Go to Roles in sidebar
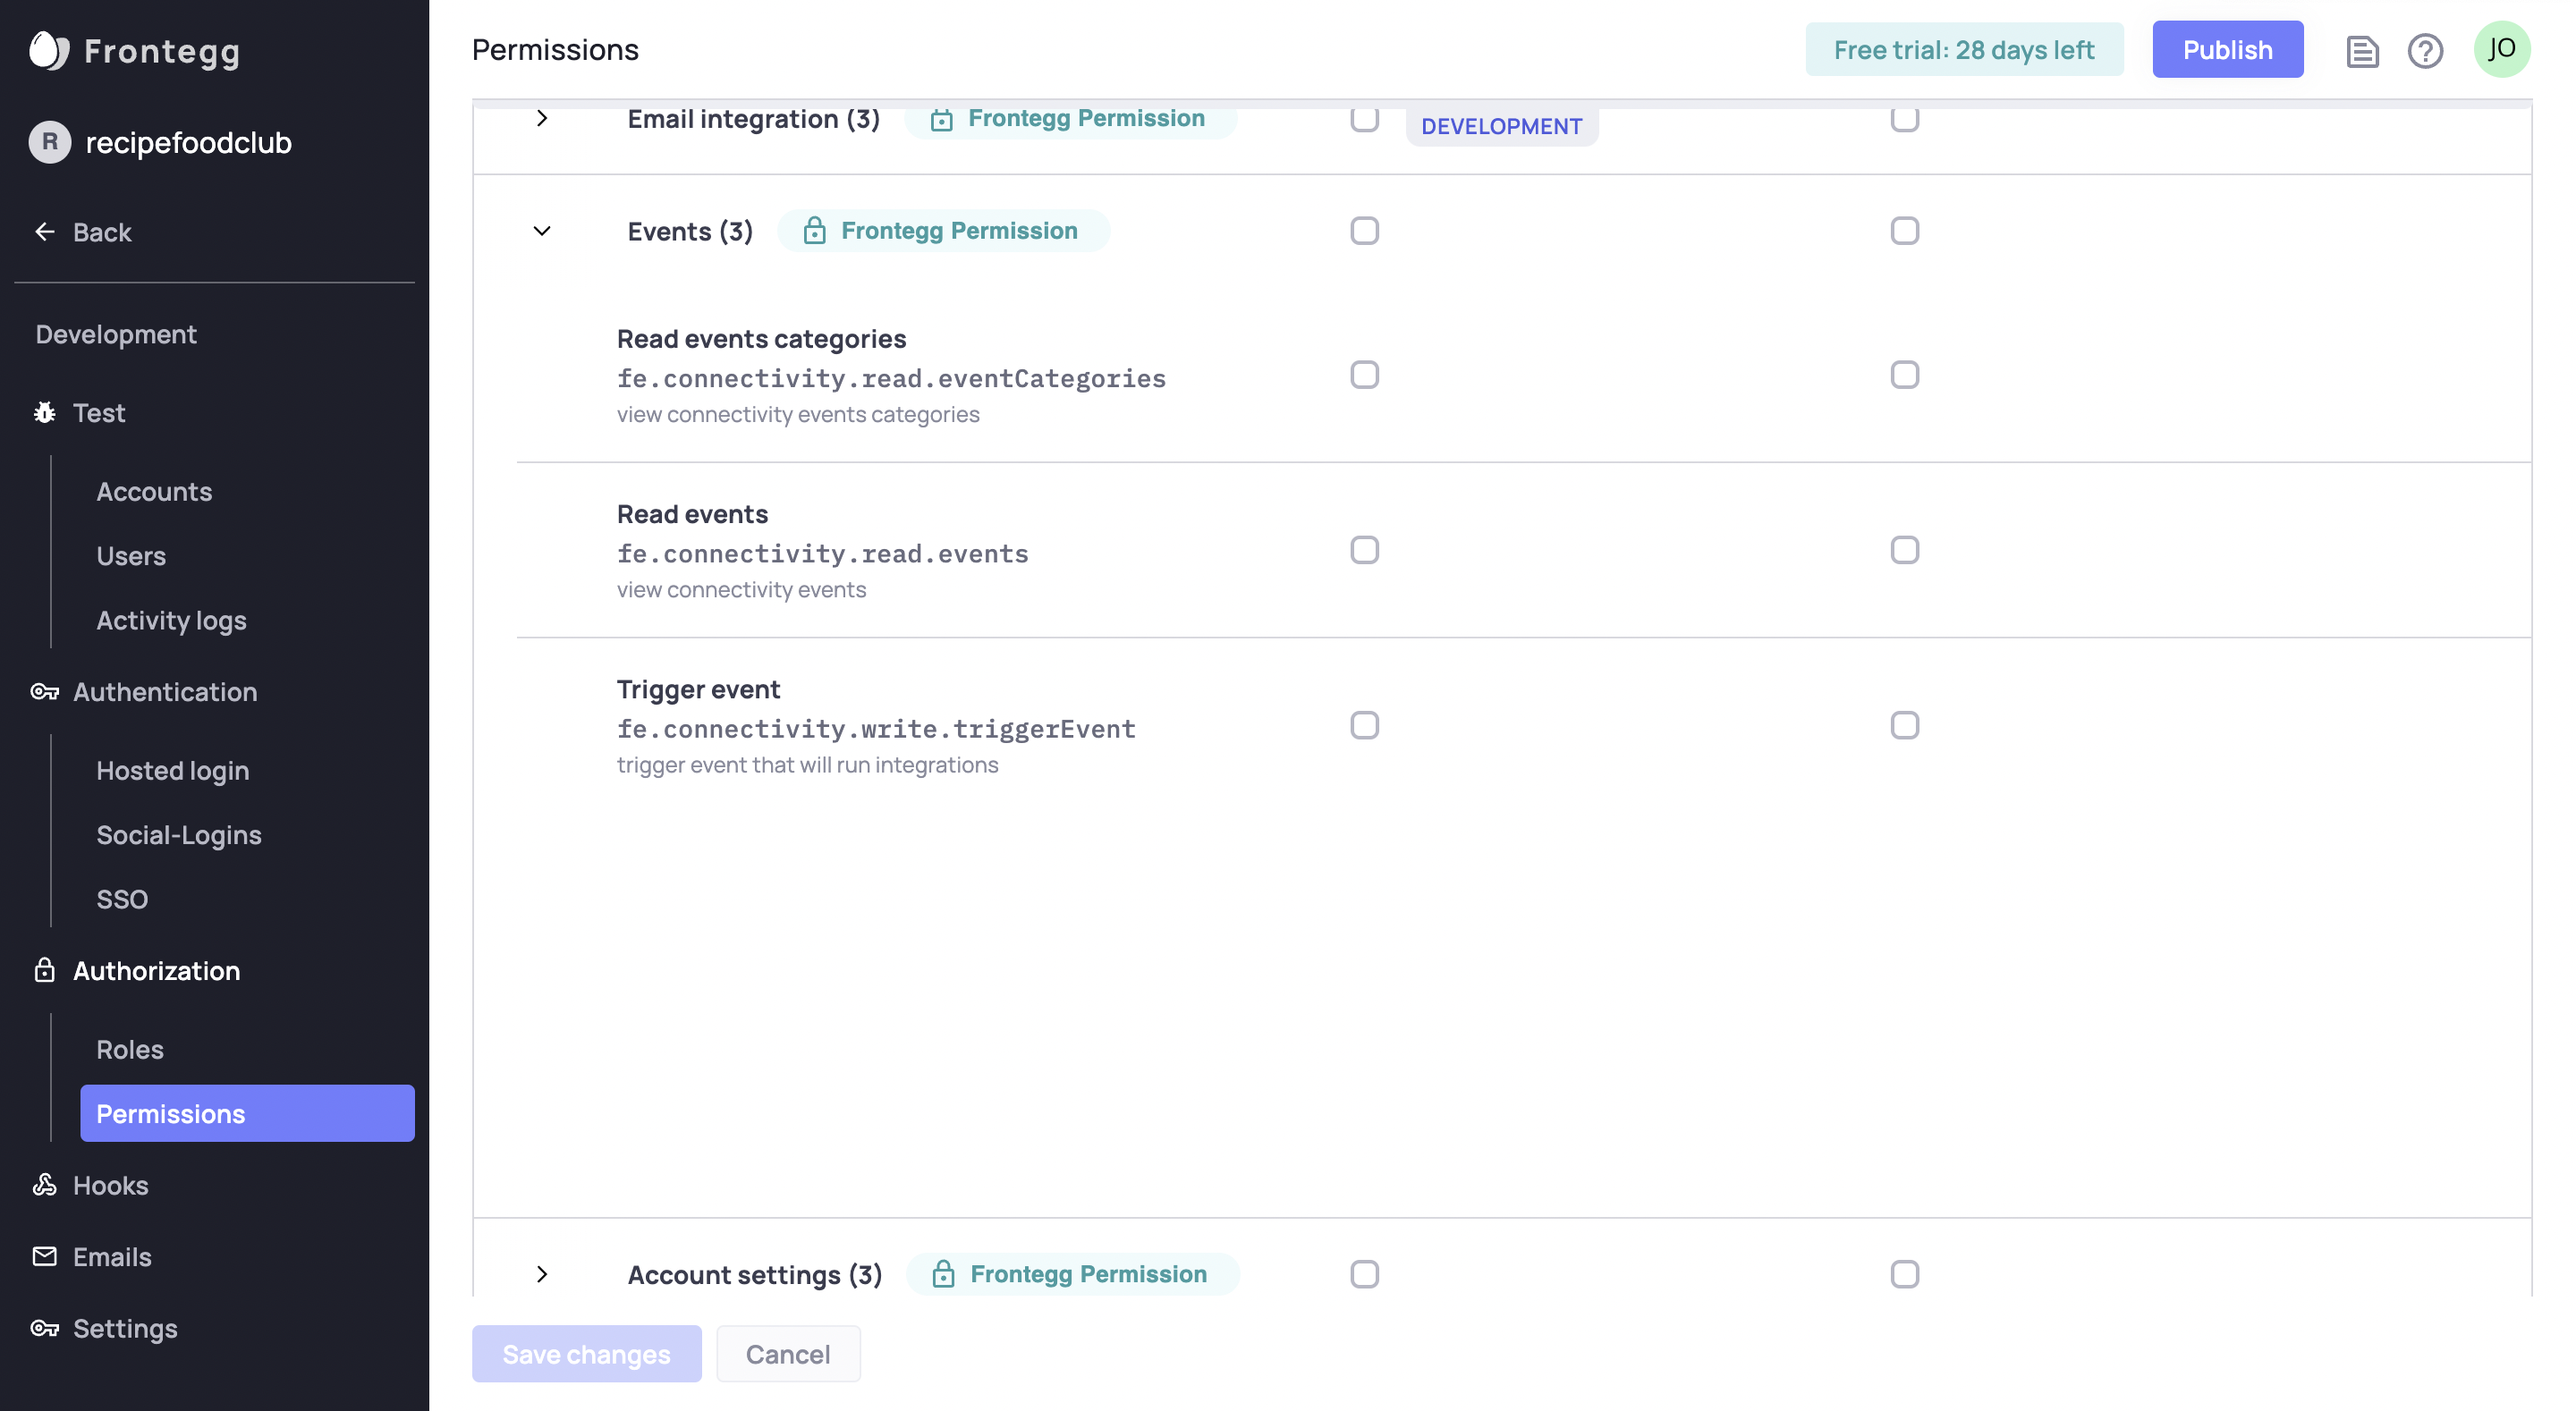 pyautogui.click(x=130, y=1049)
